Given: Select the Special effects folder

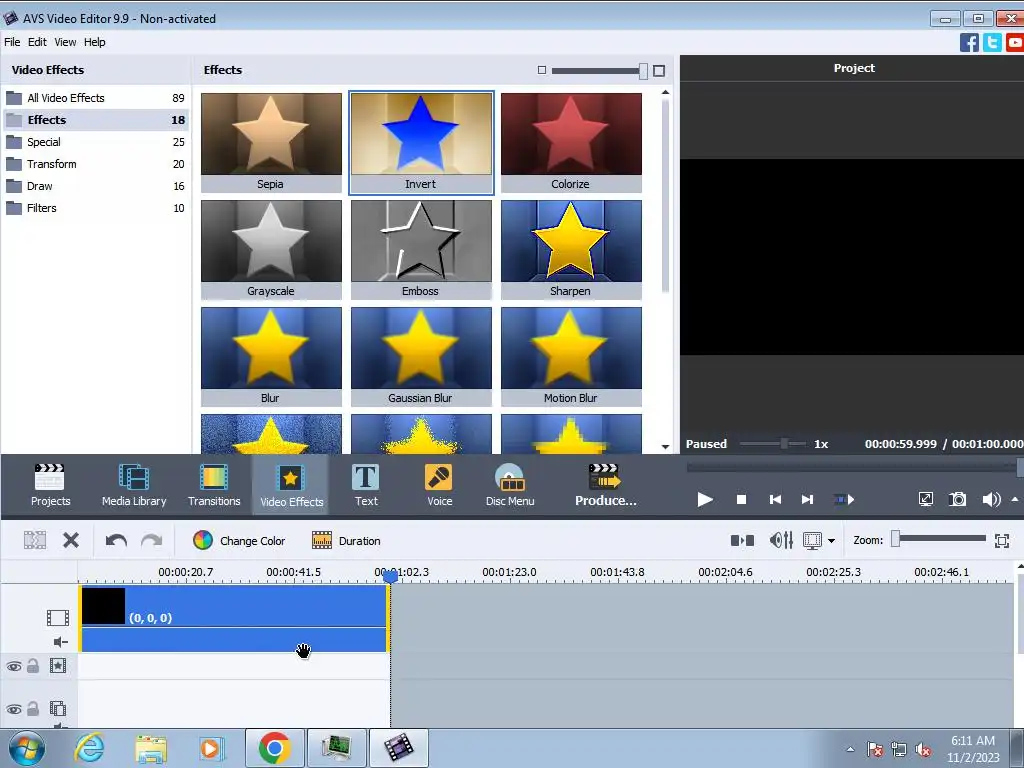Looking at the screenshot, I should (x=95, y=142).
